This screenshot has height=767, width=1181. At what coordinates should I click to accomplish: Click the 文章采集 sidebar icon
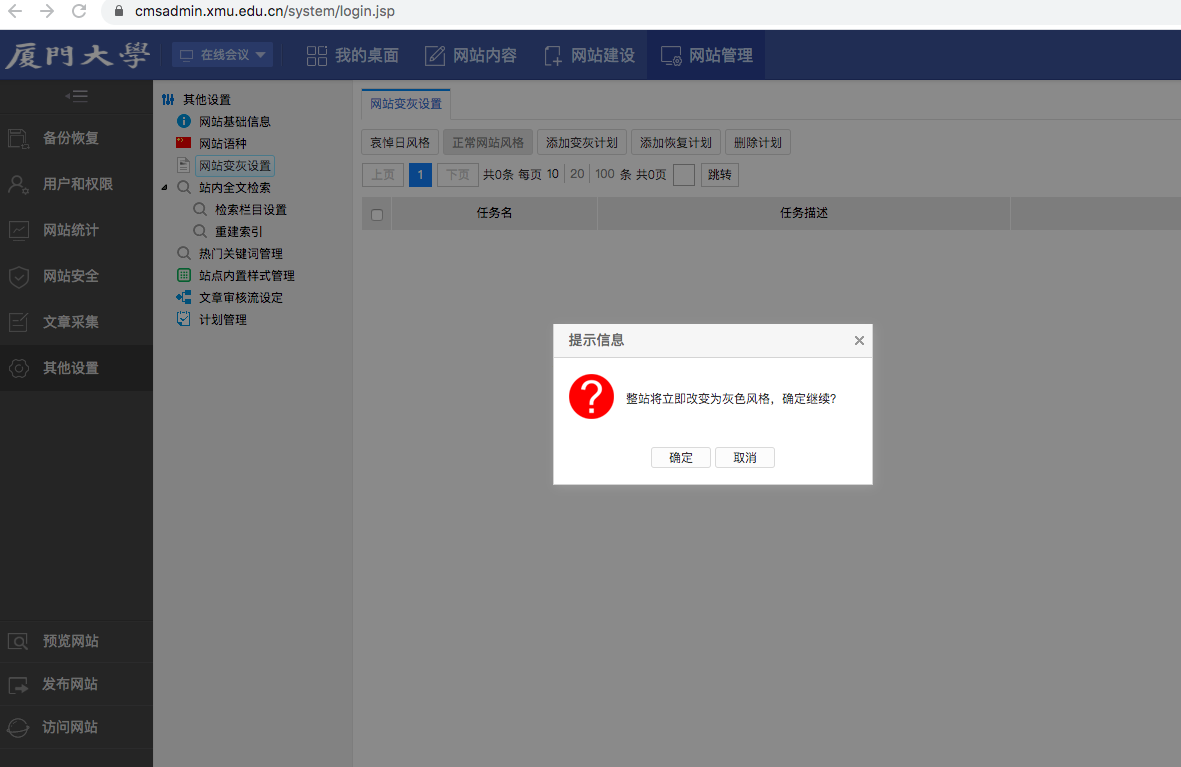(20, 322)
